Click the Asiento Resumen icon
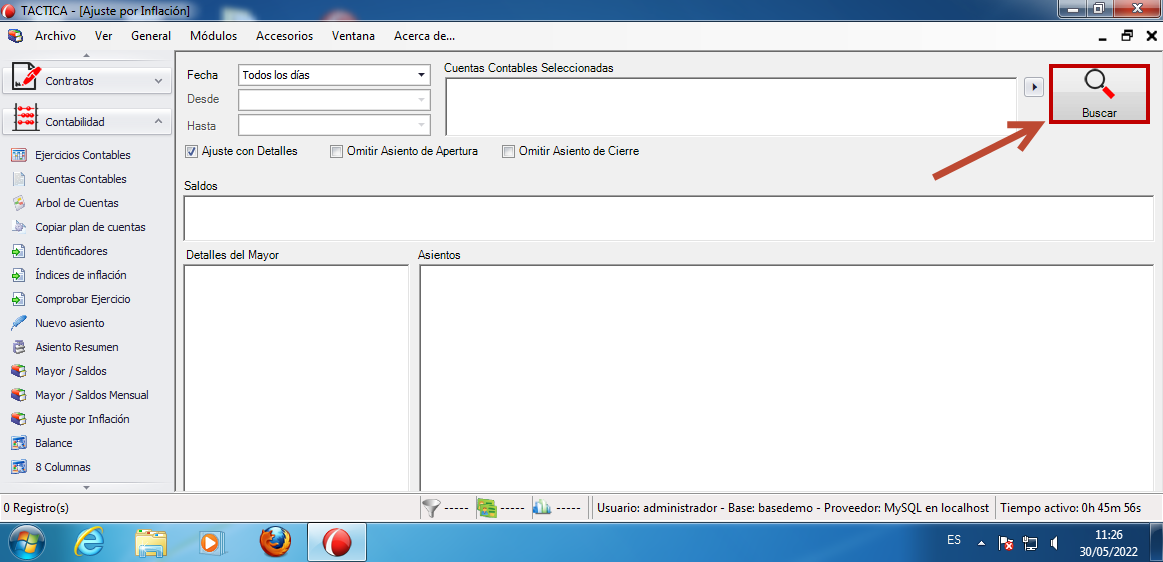The image size is (1163, 562). tap(19, 347)
